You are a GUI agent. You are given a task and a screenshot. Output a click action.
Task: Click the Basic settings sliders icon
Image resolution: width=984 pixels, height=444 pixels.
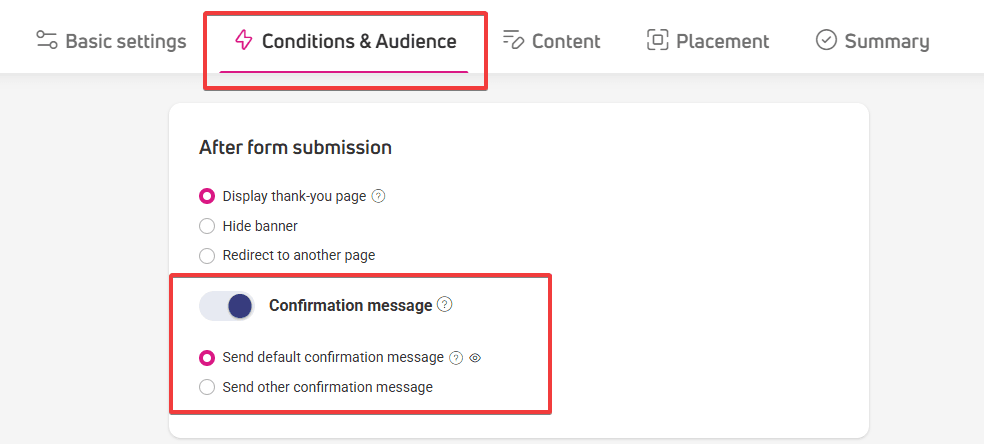(x=46, y=40)
